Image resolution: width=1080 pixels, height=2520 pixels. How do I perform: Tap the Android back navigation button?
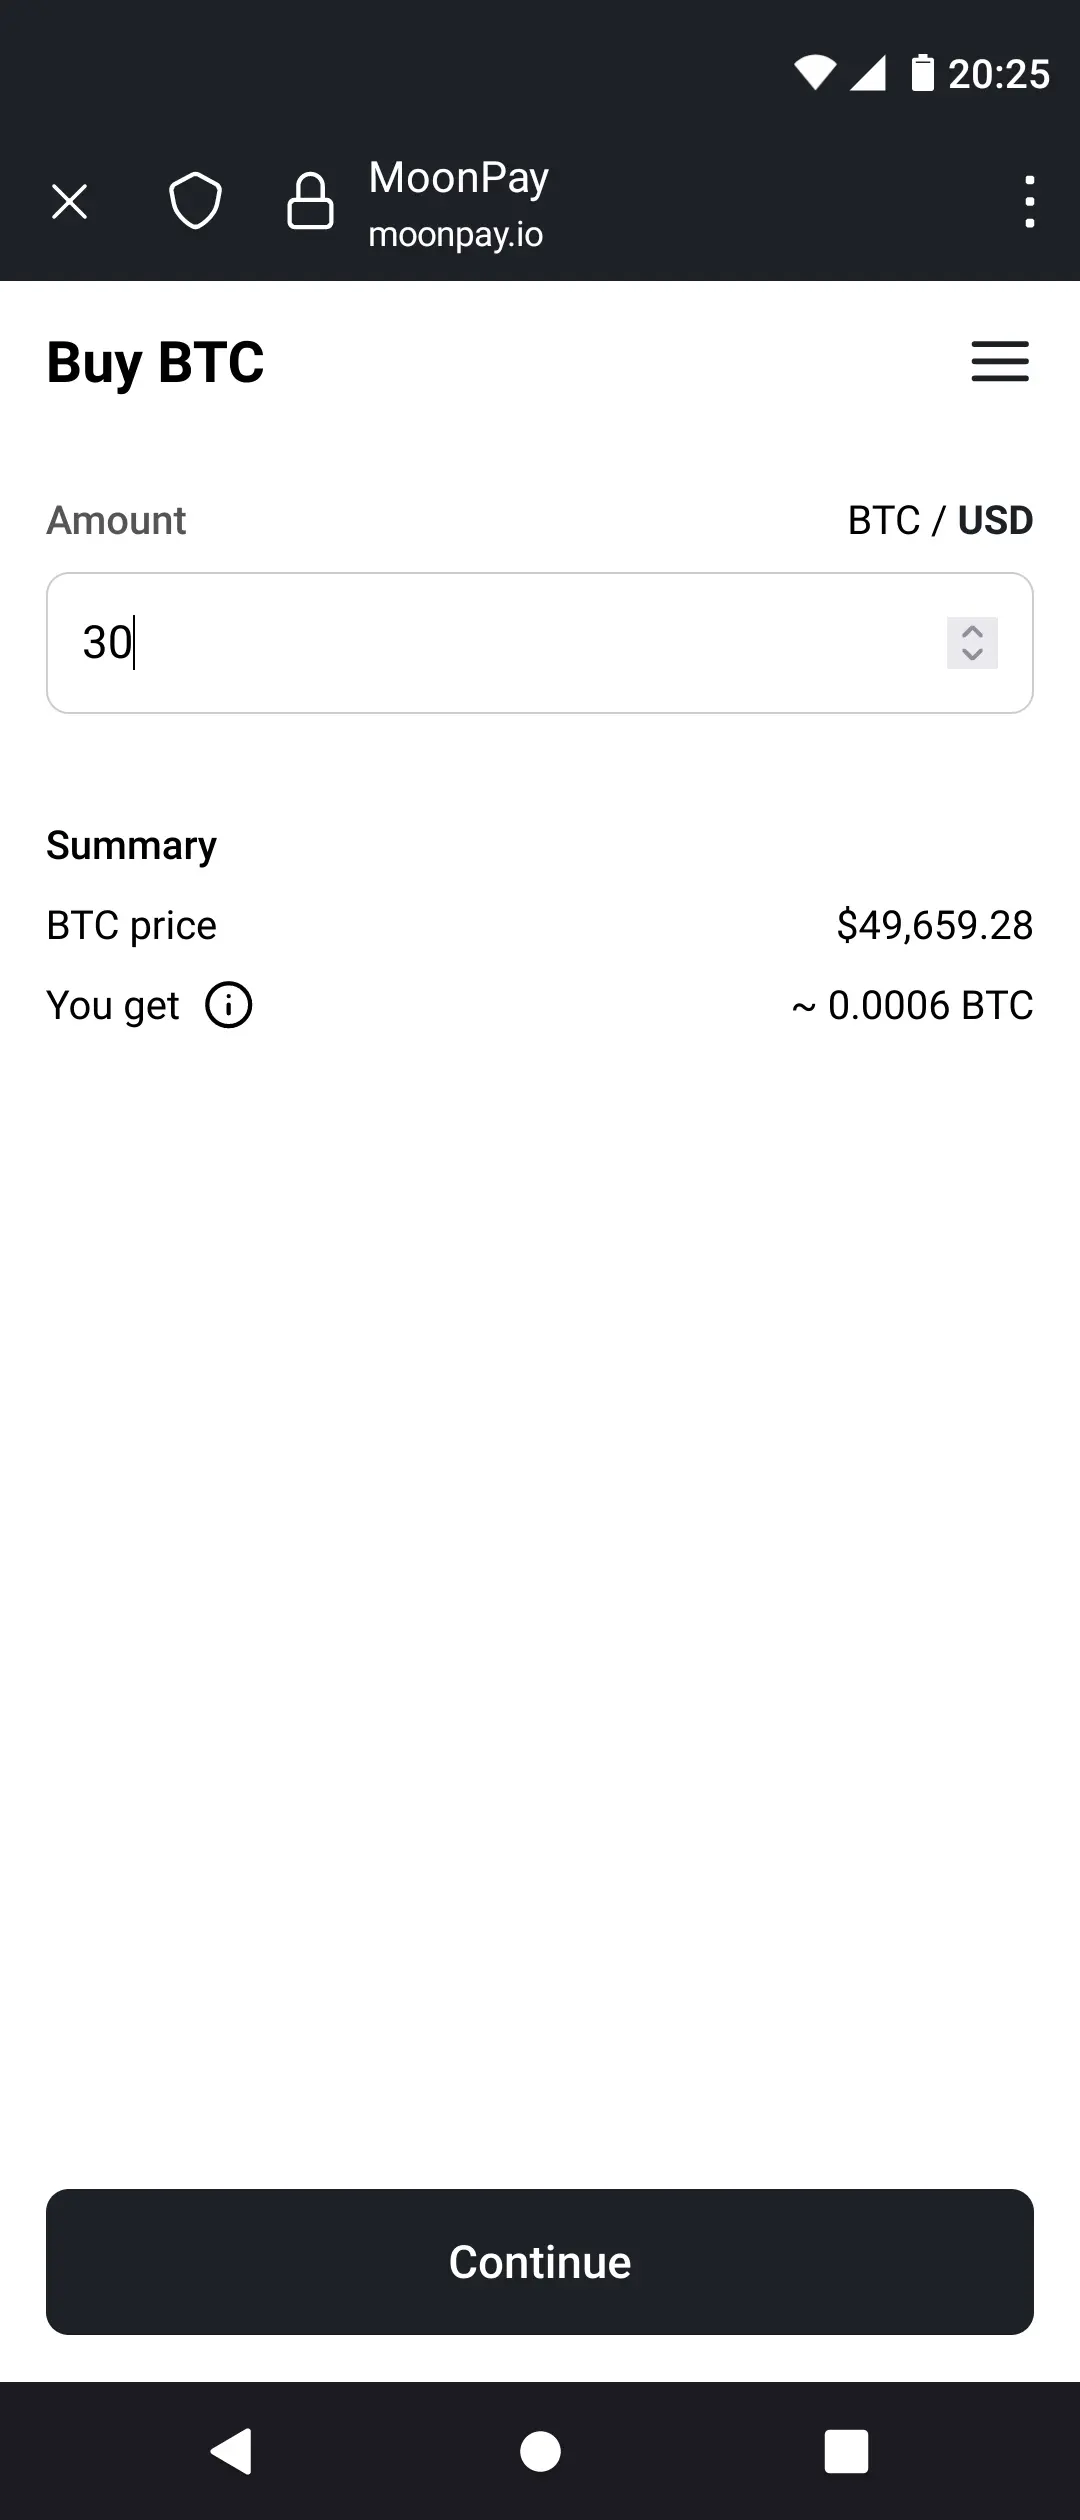coord(231,2451)
